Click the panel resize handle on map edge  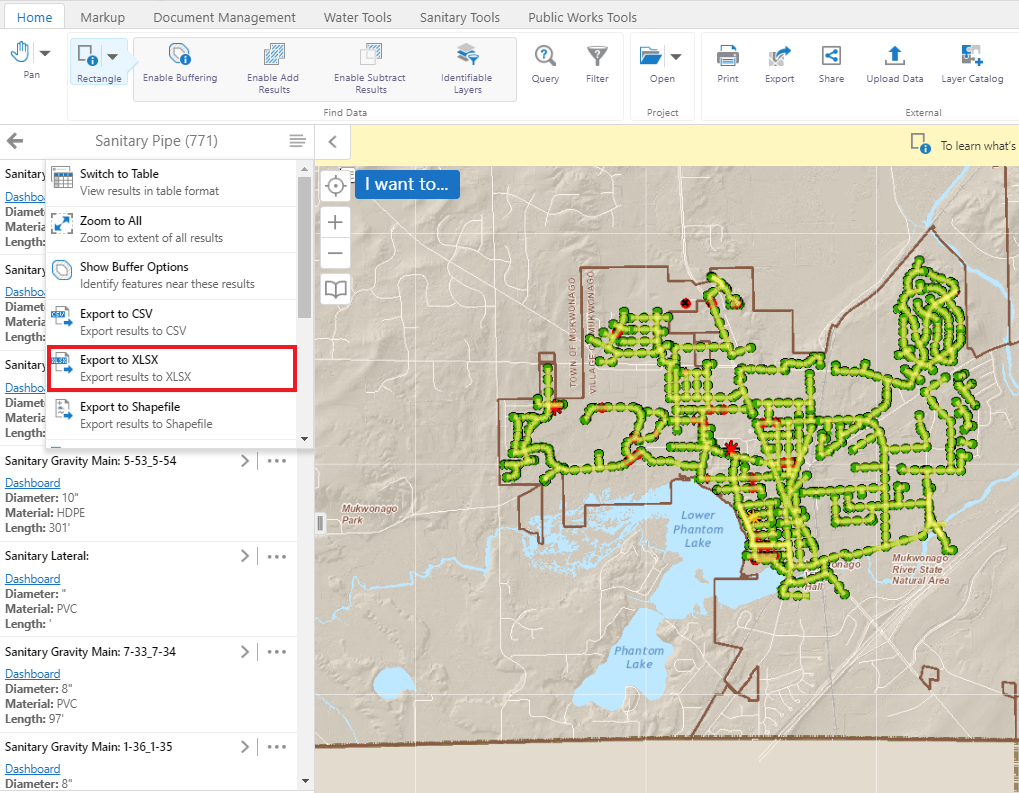coord(320,523)
